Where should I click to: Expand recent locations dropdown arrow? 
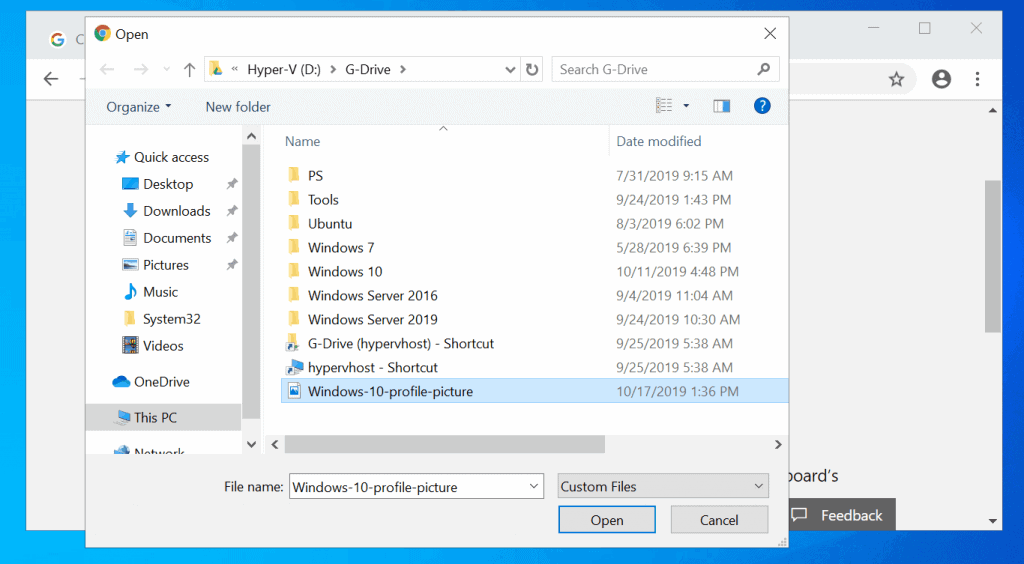tap(167, 69)
